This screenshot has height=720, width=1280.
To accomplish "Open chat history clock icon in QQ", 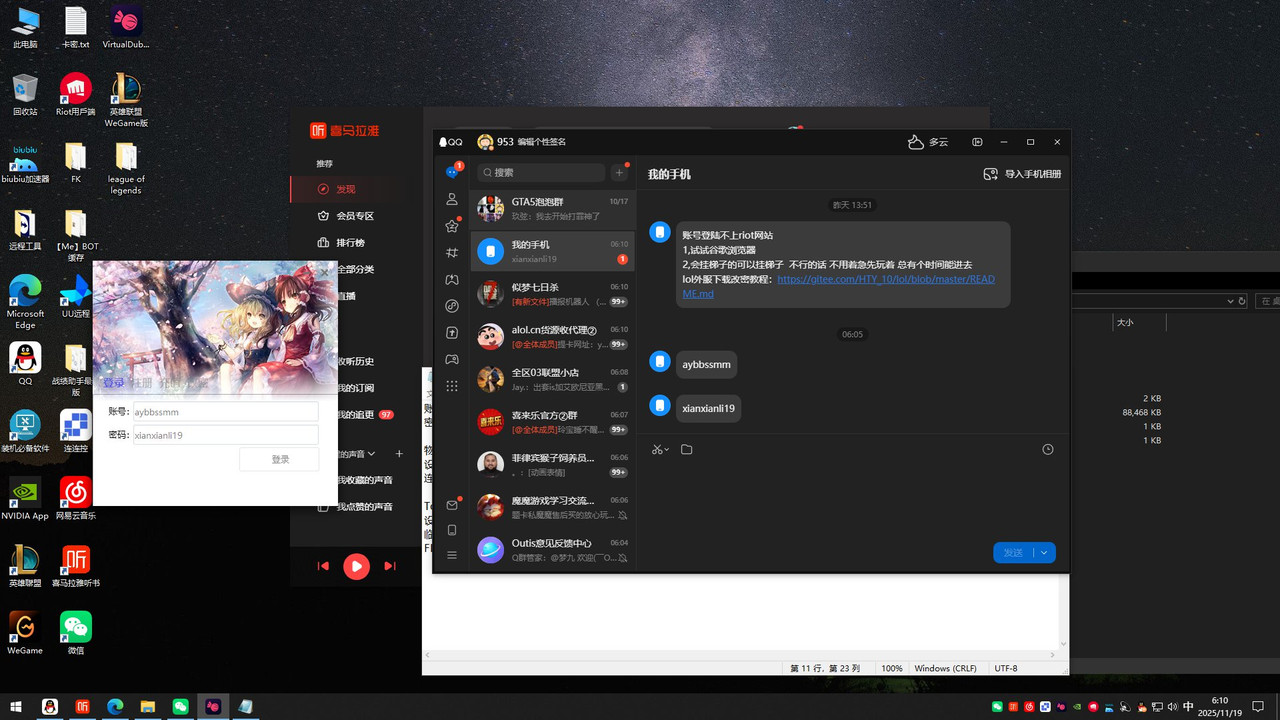I will (x=1048, y=450).
